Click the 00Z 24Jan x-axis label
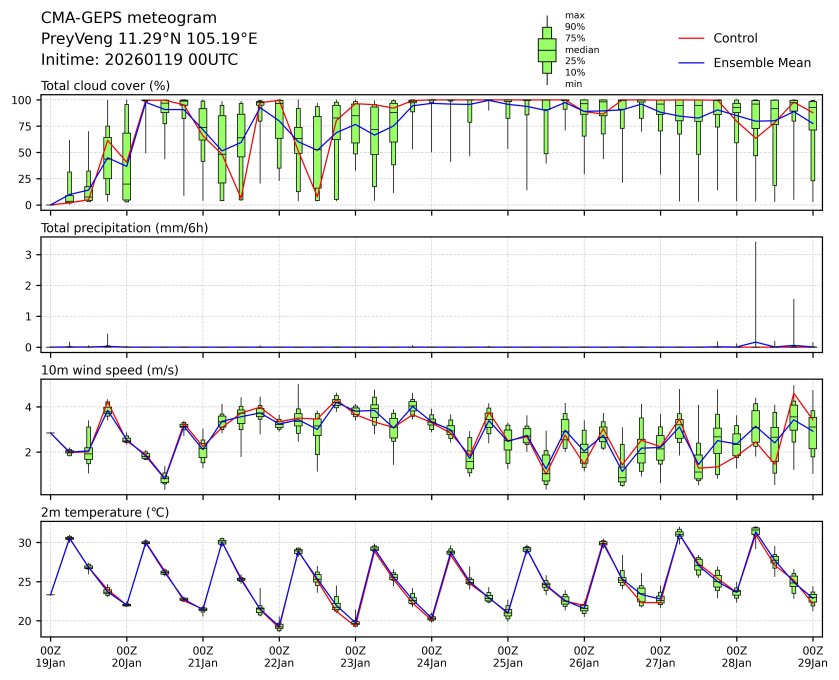The height and width of the screenshot is (680, 839). 431,656
